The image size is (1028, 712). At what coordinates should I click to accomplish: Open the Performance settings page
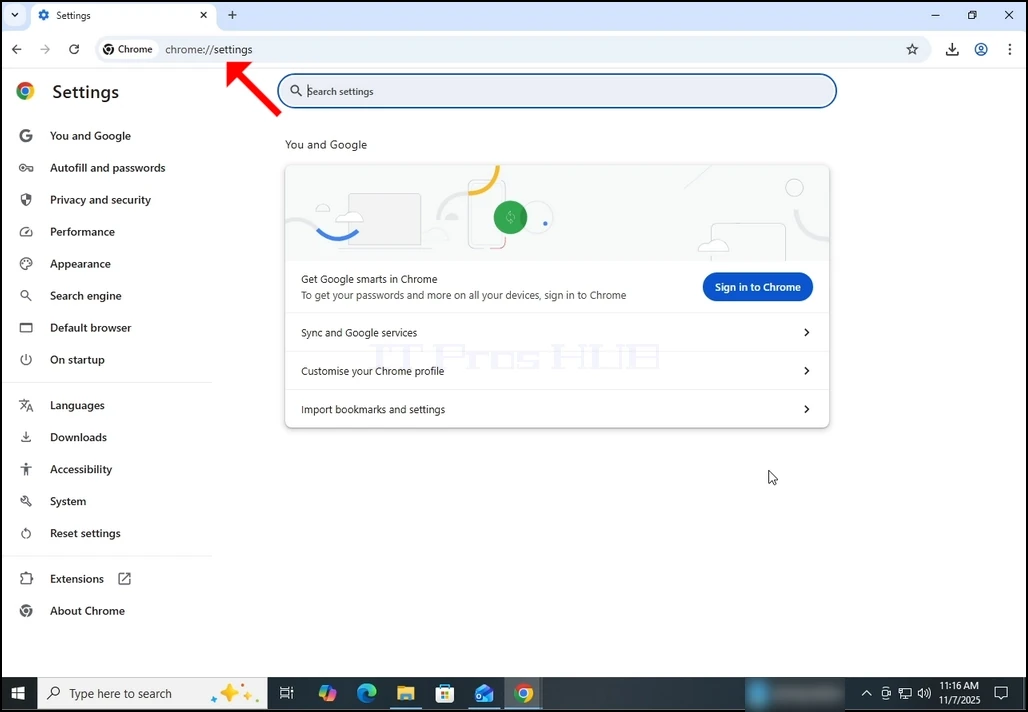click(82, 232)
